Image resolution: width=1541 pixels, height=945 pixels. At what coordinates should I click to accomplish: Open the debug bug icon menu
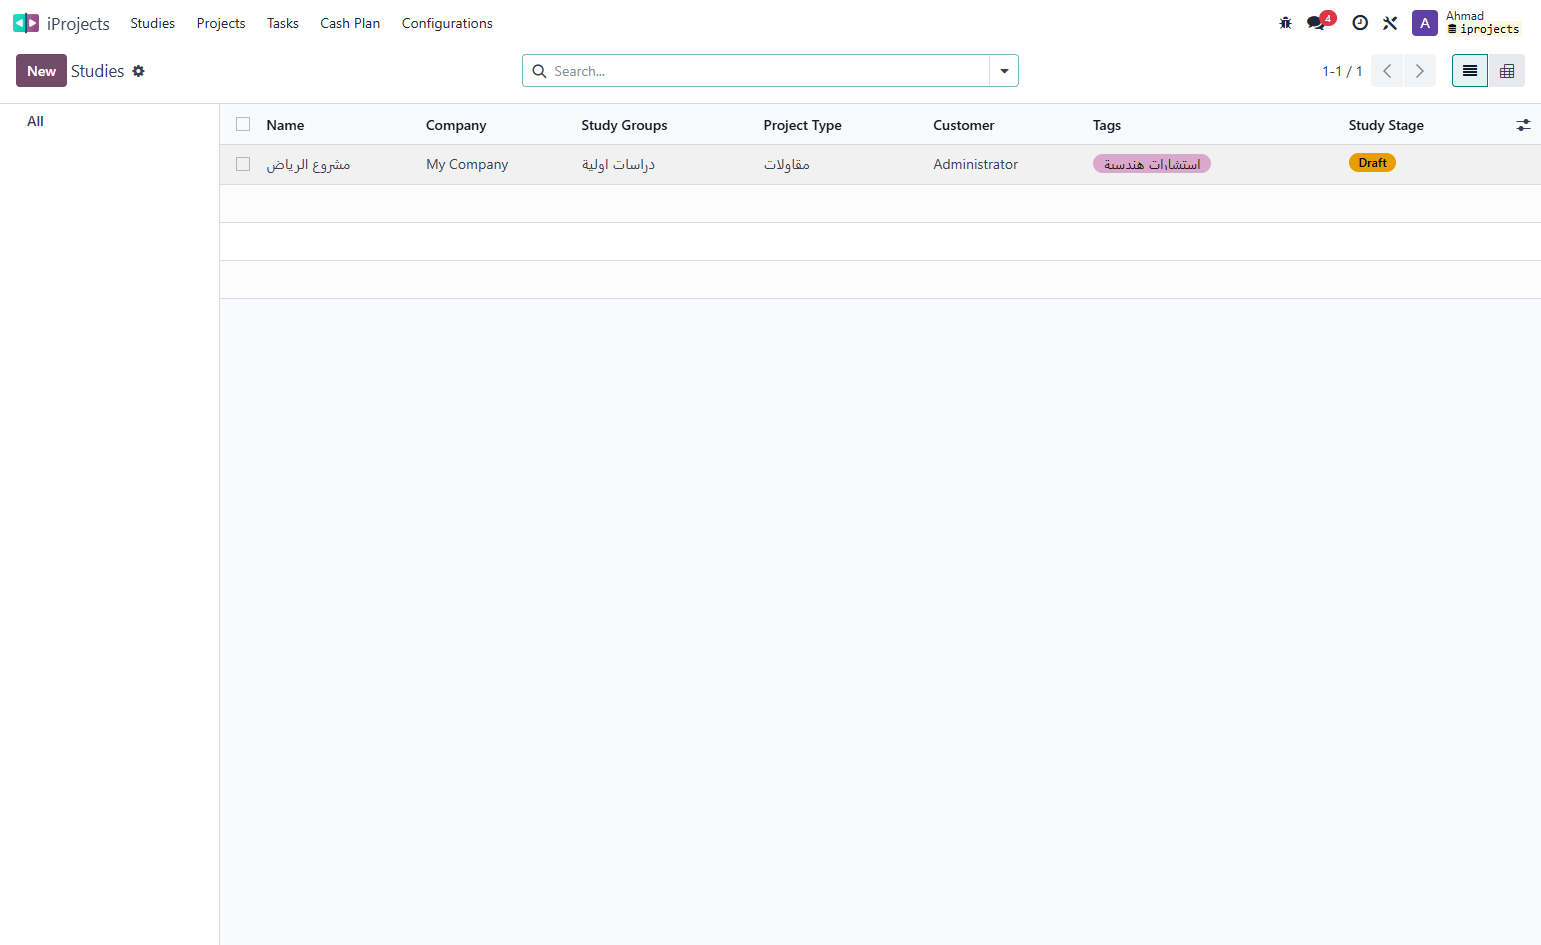pos(1285,23)
